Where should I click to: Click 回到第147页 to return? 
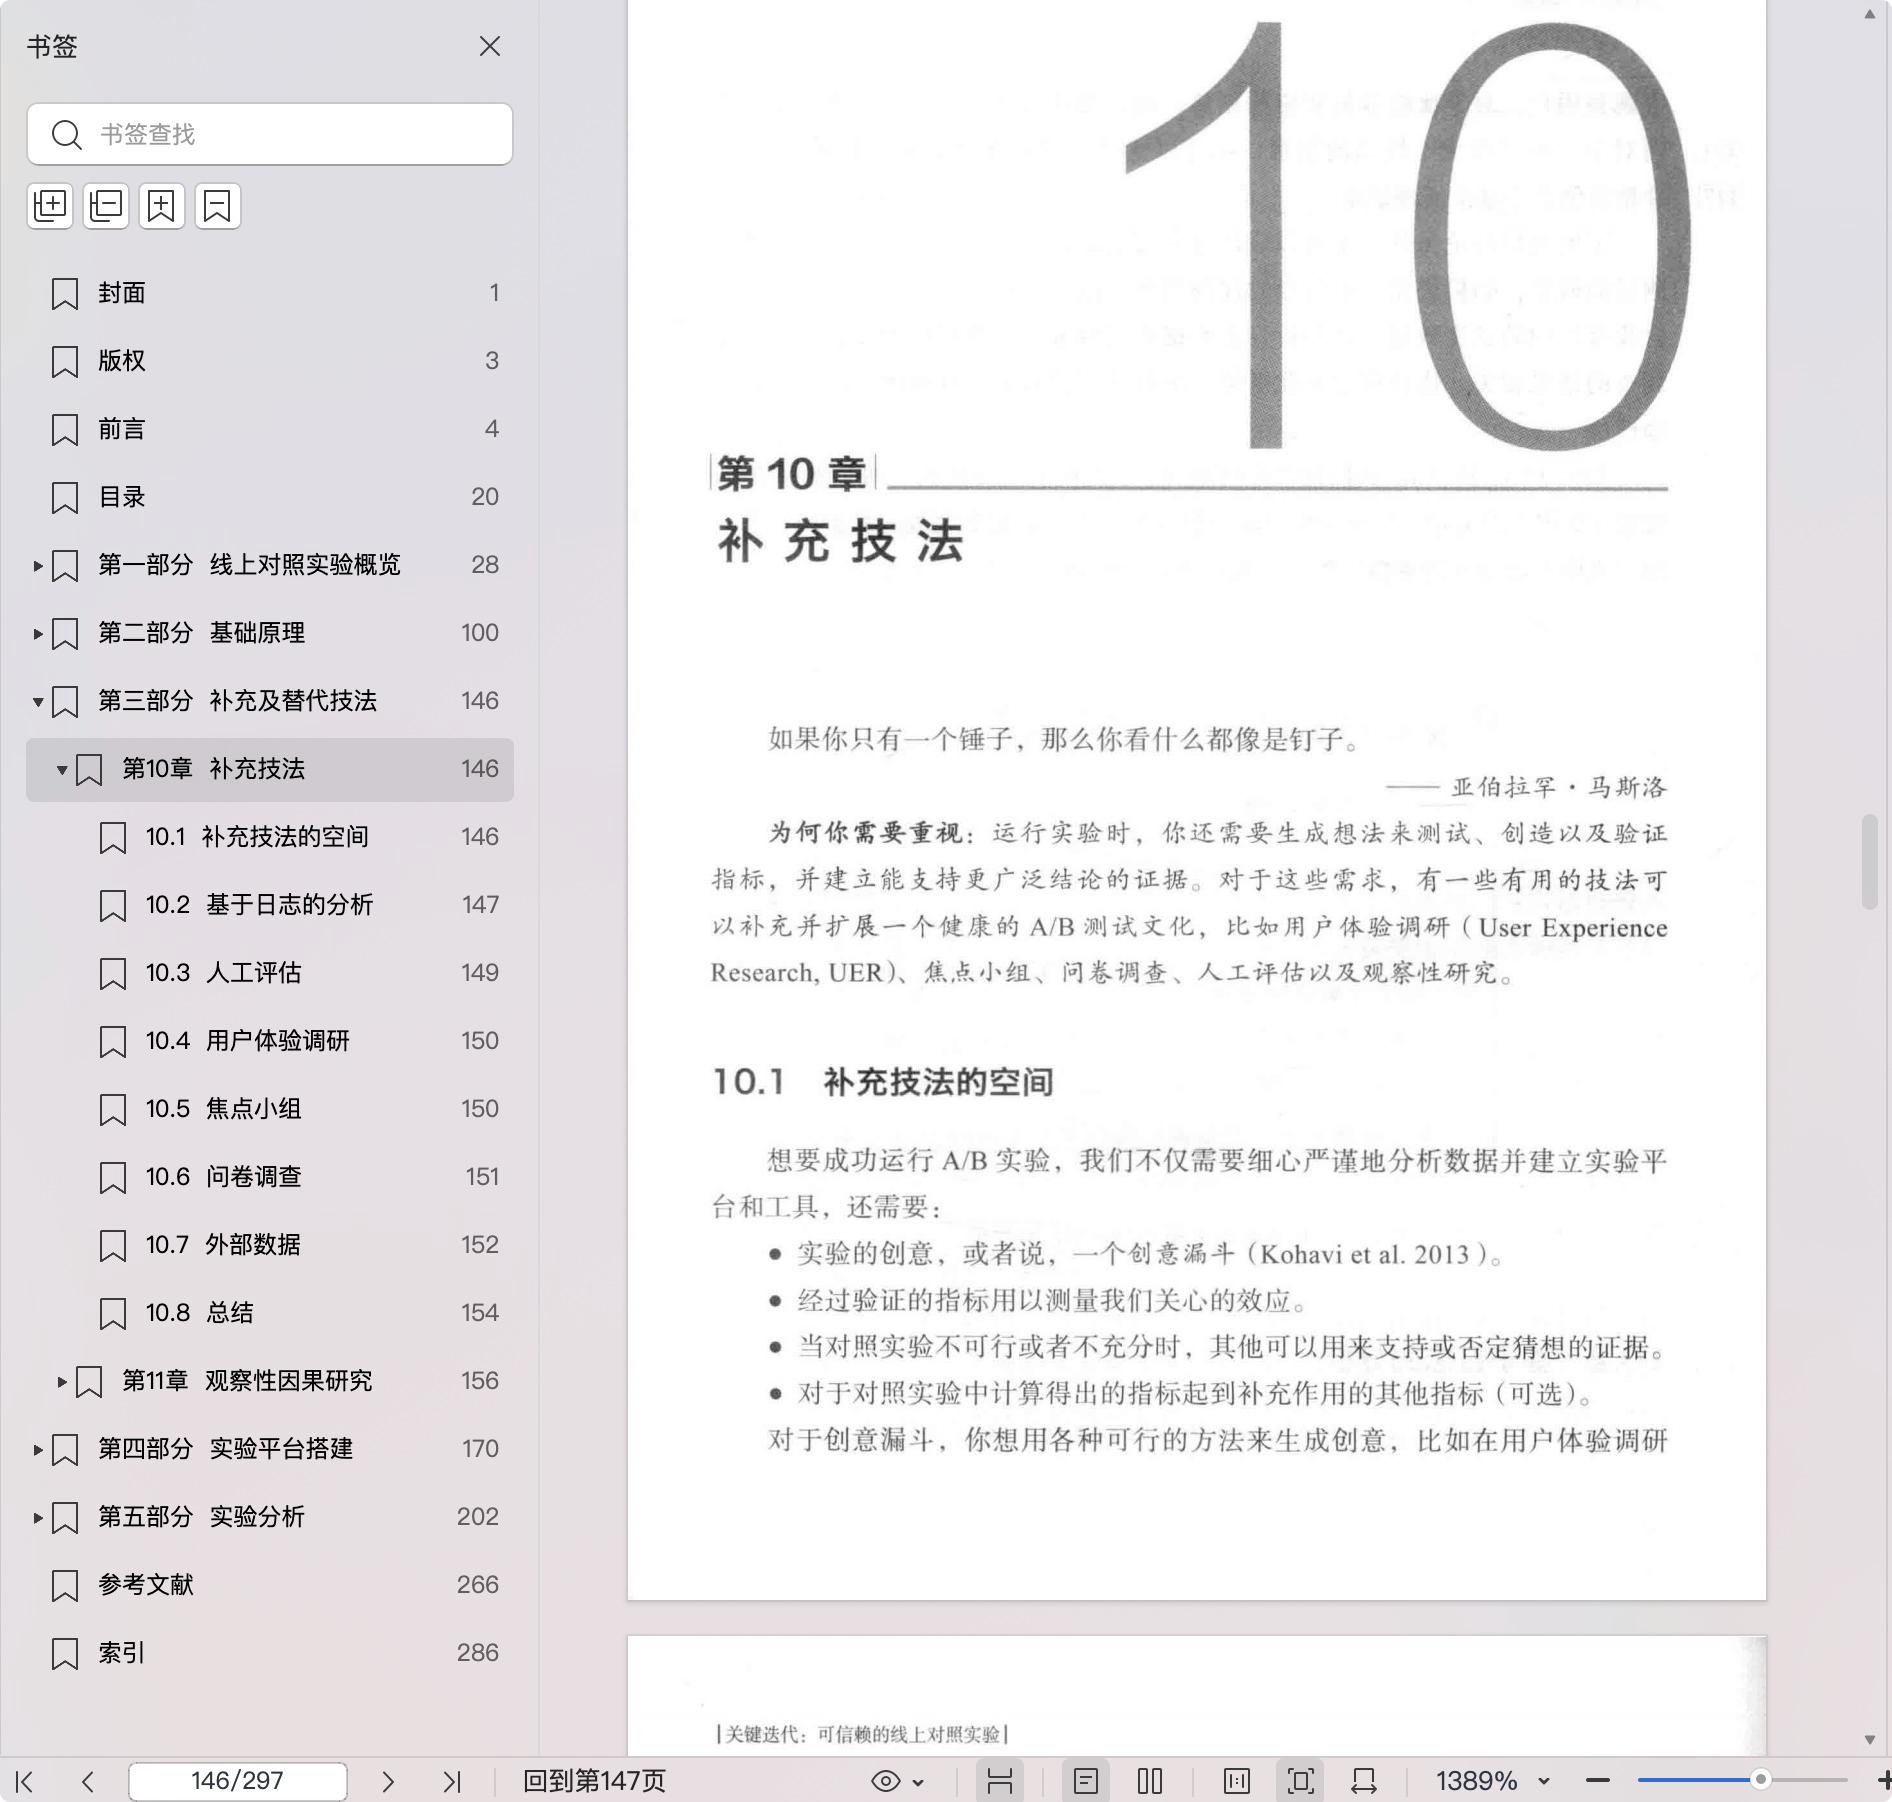click(x=594, y=1781)
